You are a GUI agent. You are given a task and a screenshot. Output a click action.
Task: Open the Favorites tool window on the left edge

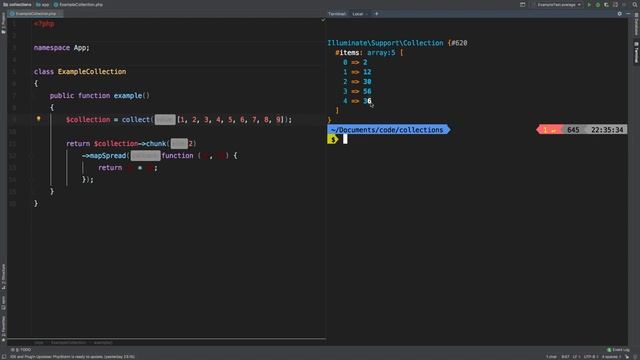(3, 329)
